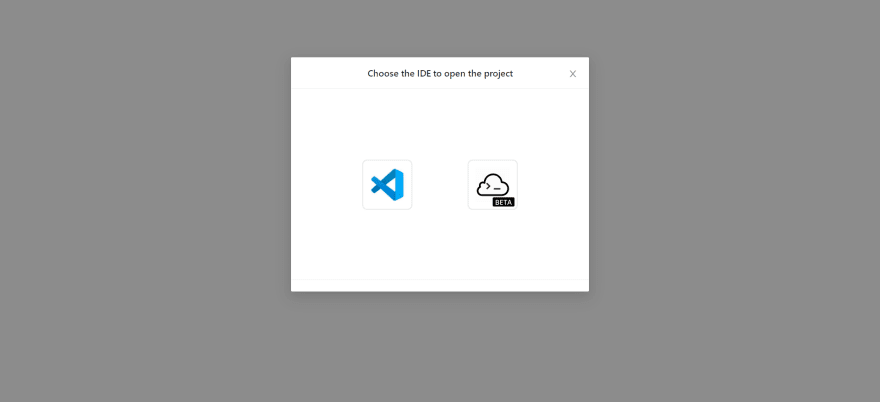Click the cloud outline with terminal prompt
The width and height of the screenshot is (880, 402).
493,185
